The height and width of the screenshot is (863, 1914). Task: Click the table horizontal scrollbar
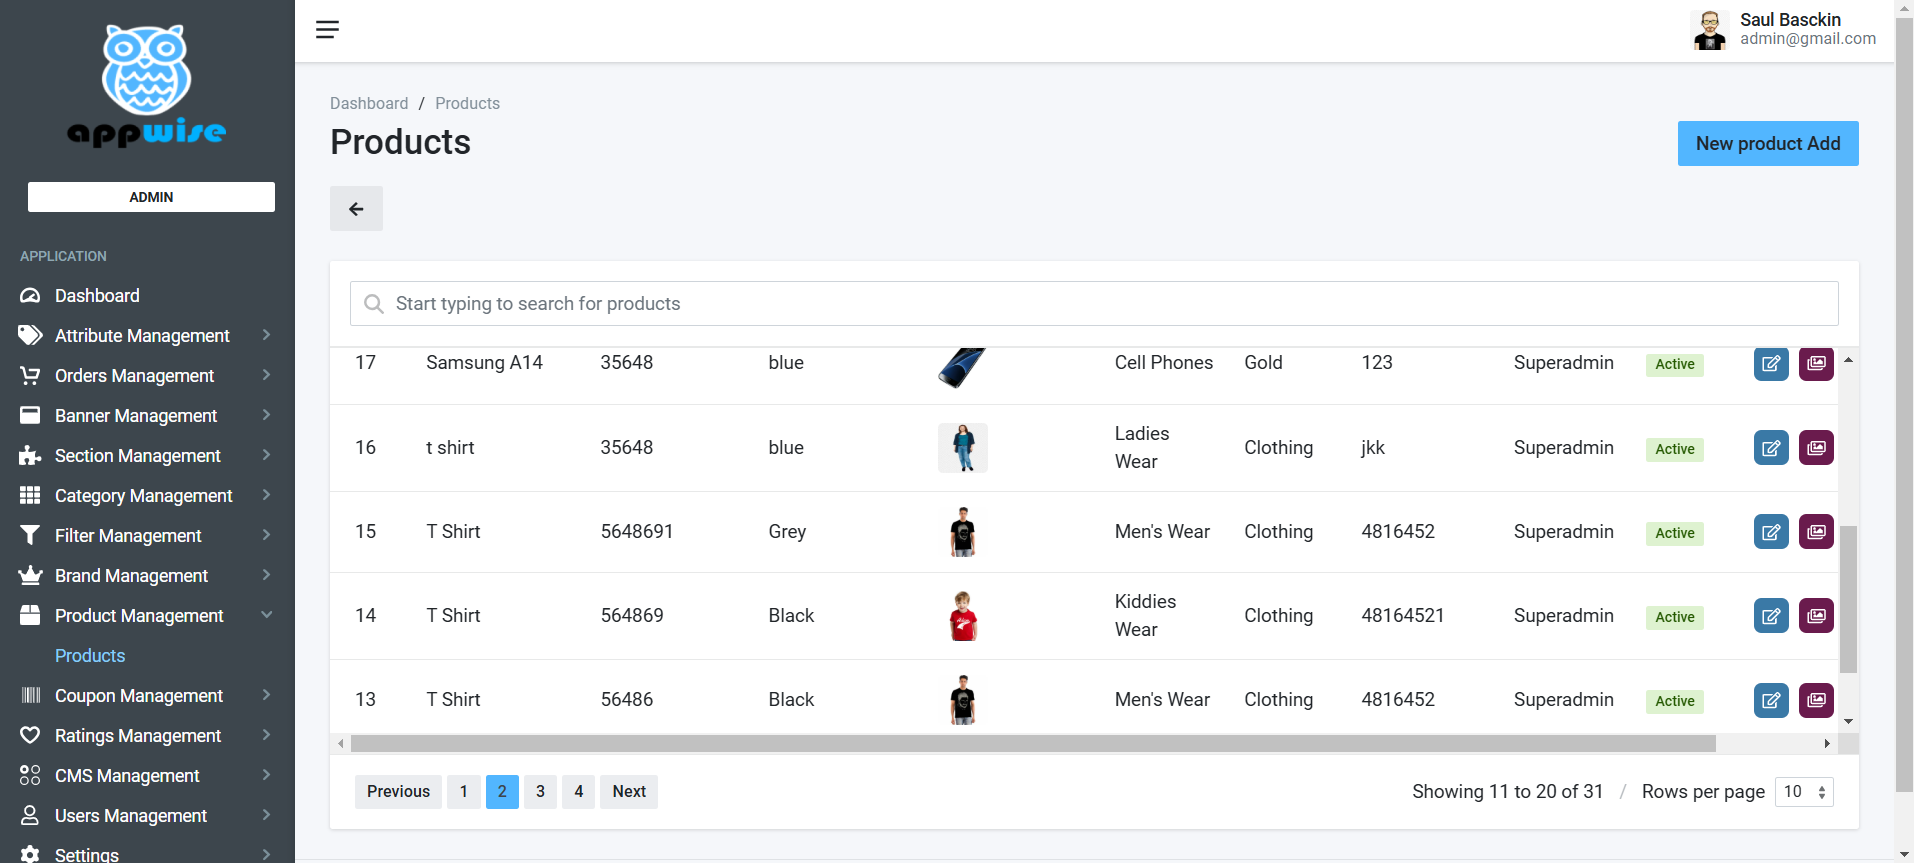click(1033, 744)
